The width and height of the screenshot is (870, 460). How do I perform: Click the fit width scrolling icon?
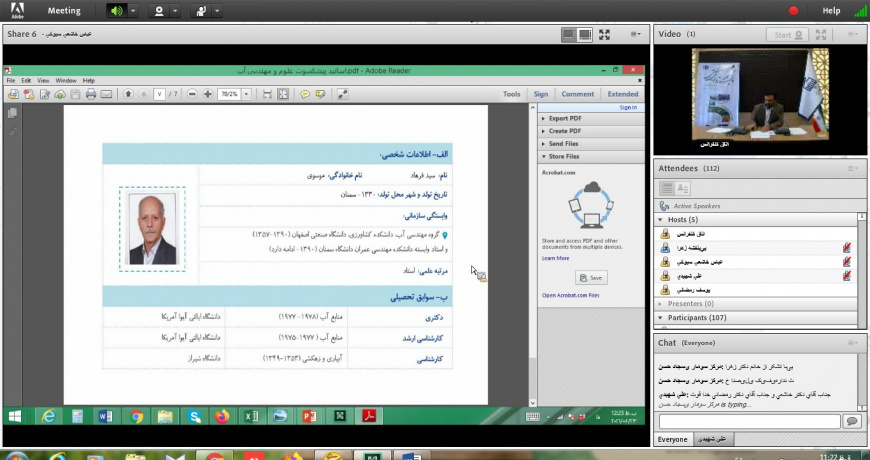(x=267, y=94)
